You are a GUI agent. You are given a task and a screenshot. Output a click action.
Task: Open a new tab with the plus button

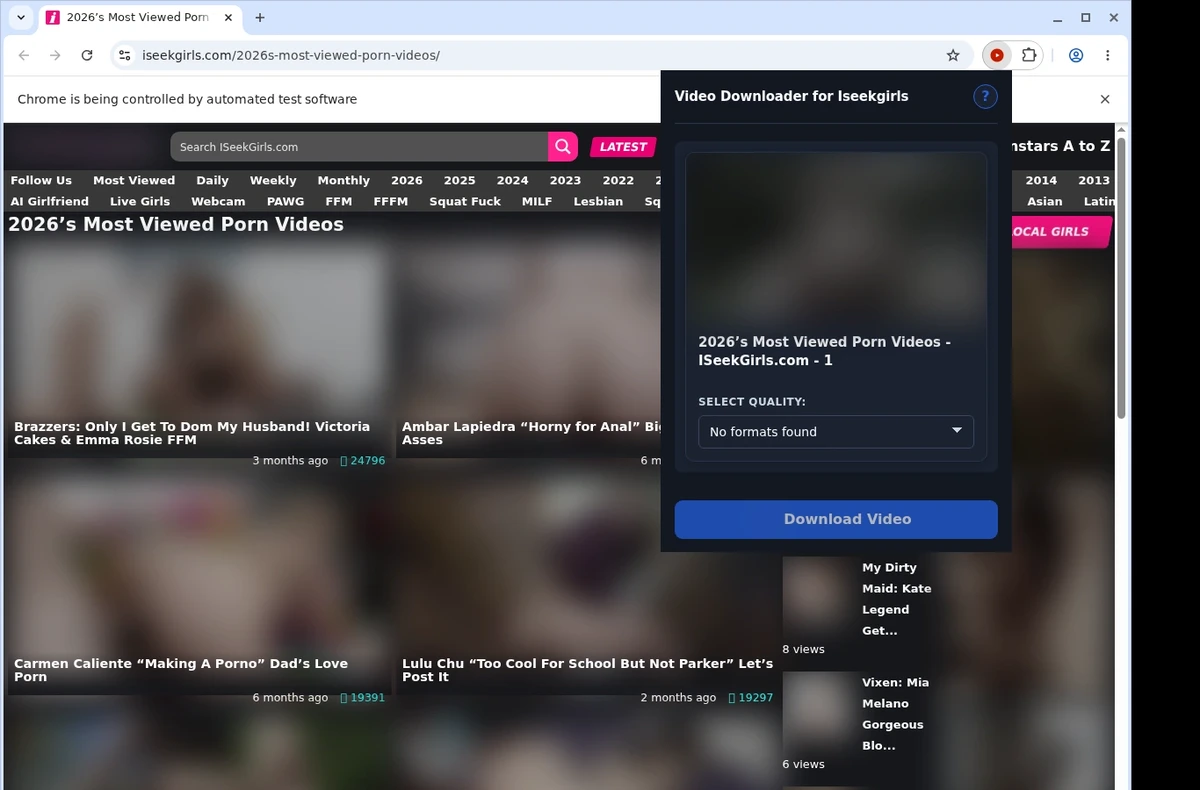click(260, 18)
